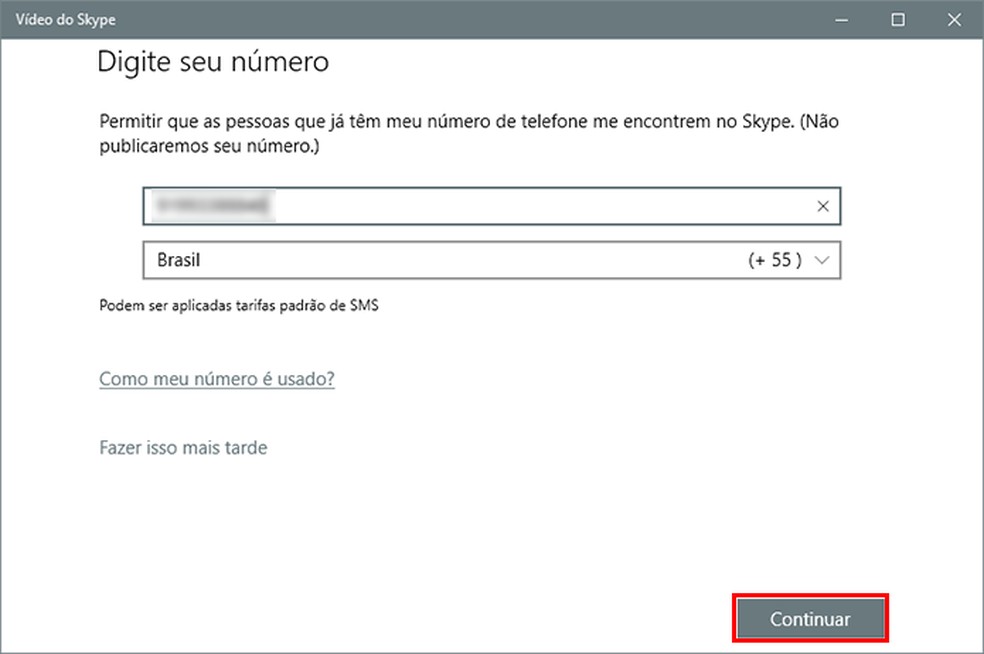Choose 'Fazer isso mais tarde'
This screenshot has width=984, height=654.
(x=183, y=448)
